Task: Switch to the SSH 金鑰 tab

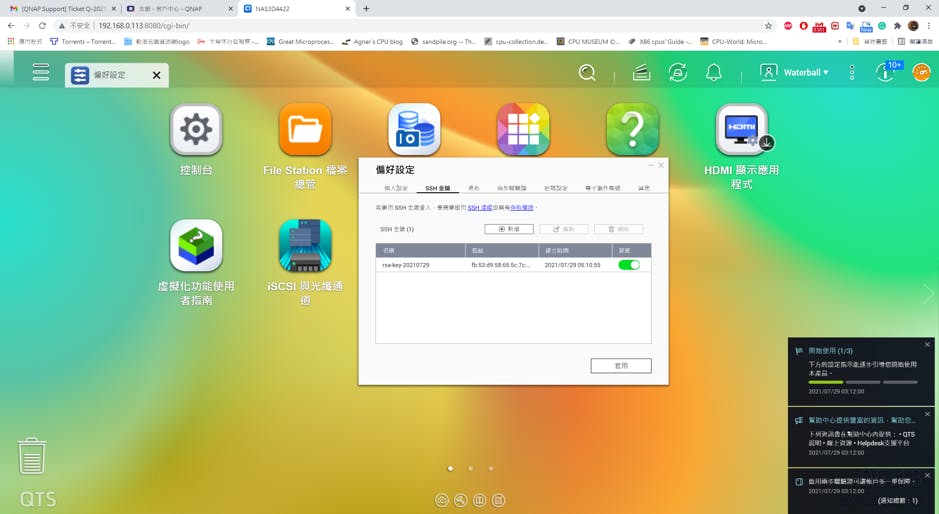Action: click(437, 188)
